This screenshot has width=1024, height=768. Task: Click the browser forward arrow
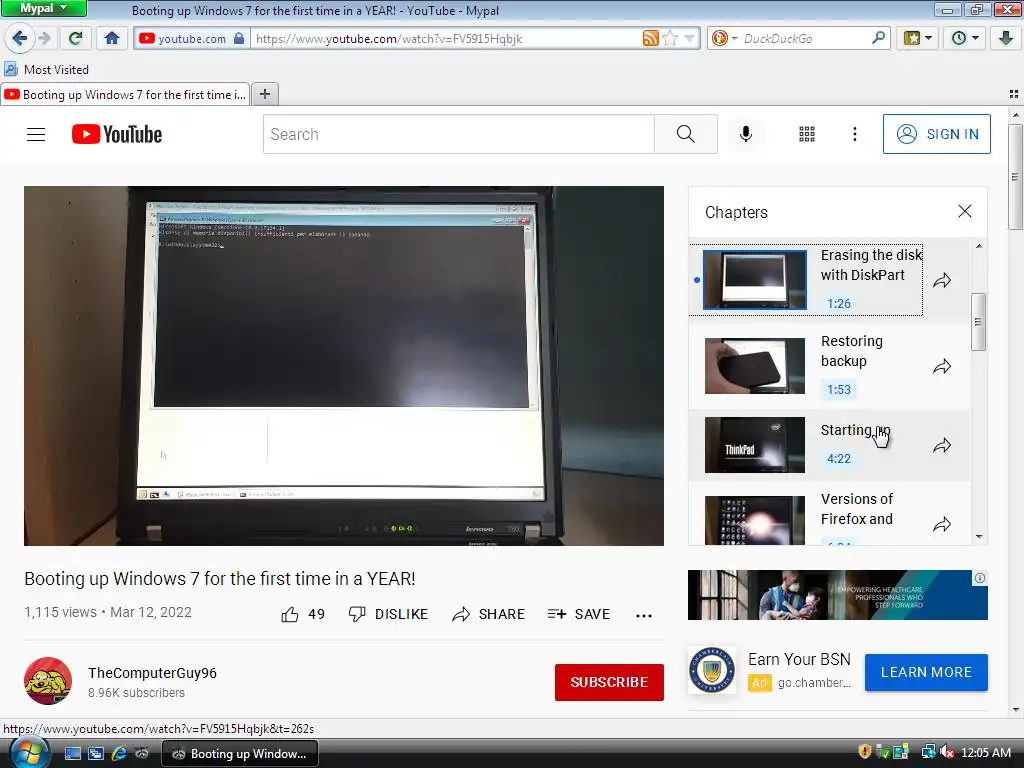(45, 39)
